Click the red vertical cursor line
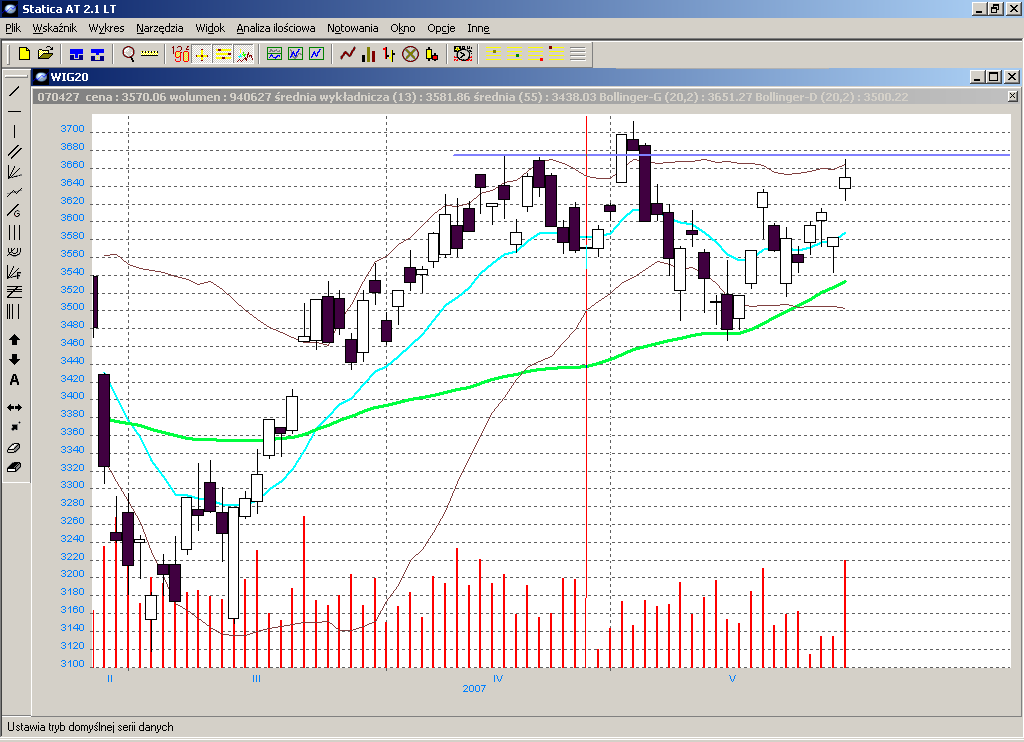This screenshot has height=742, width=1024. 586,356
